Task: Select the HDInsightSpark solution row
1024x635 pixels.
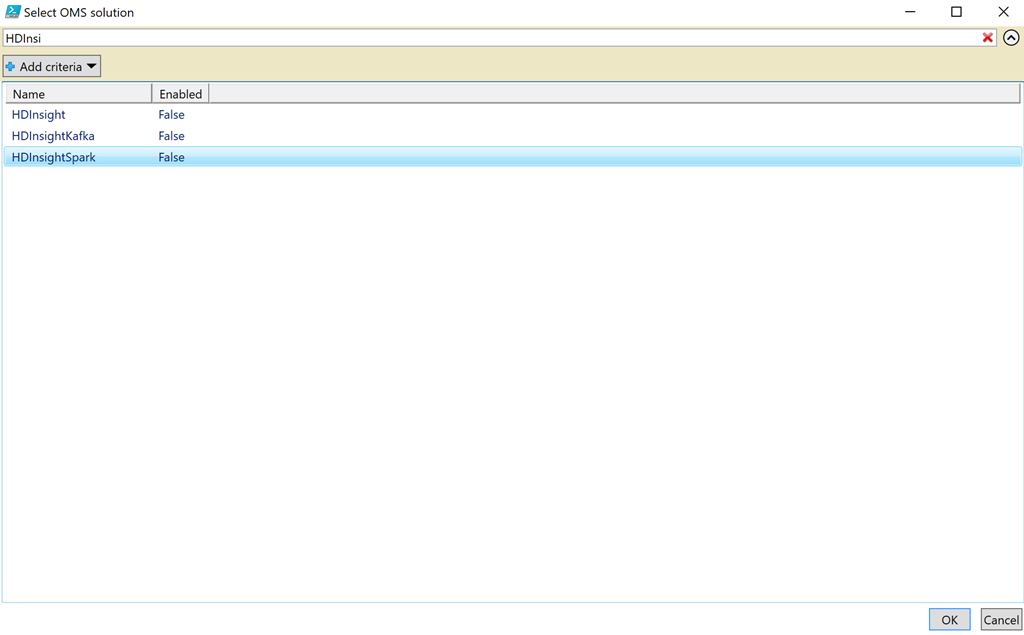Action: 54,157
